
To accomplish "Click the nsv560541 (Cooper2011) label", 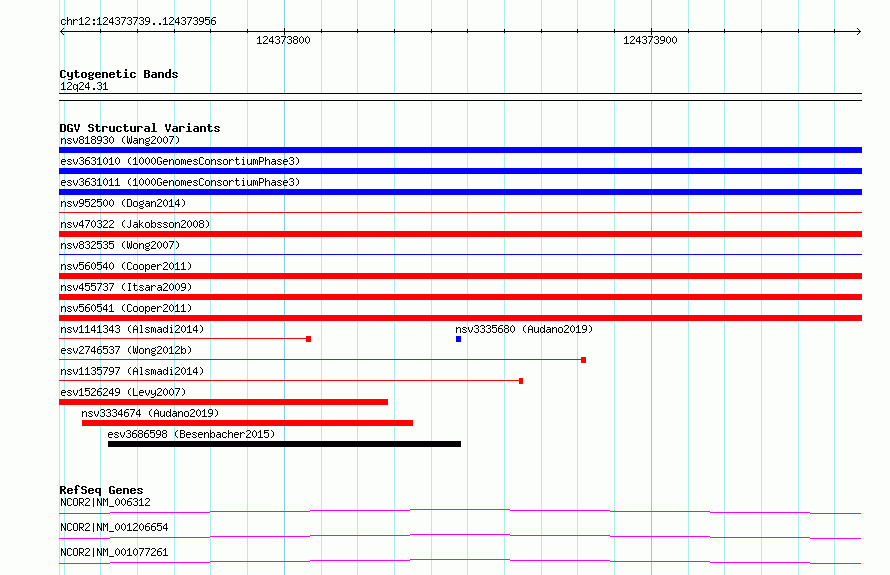I will [126, 308].
